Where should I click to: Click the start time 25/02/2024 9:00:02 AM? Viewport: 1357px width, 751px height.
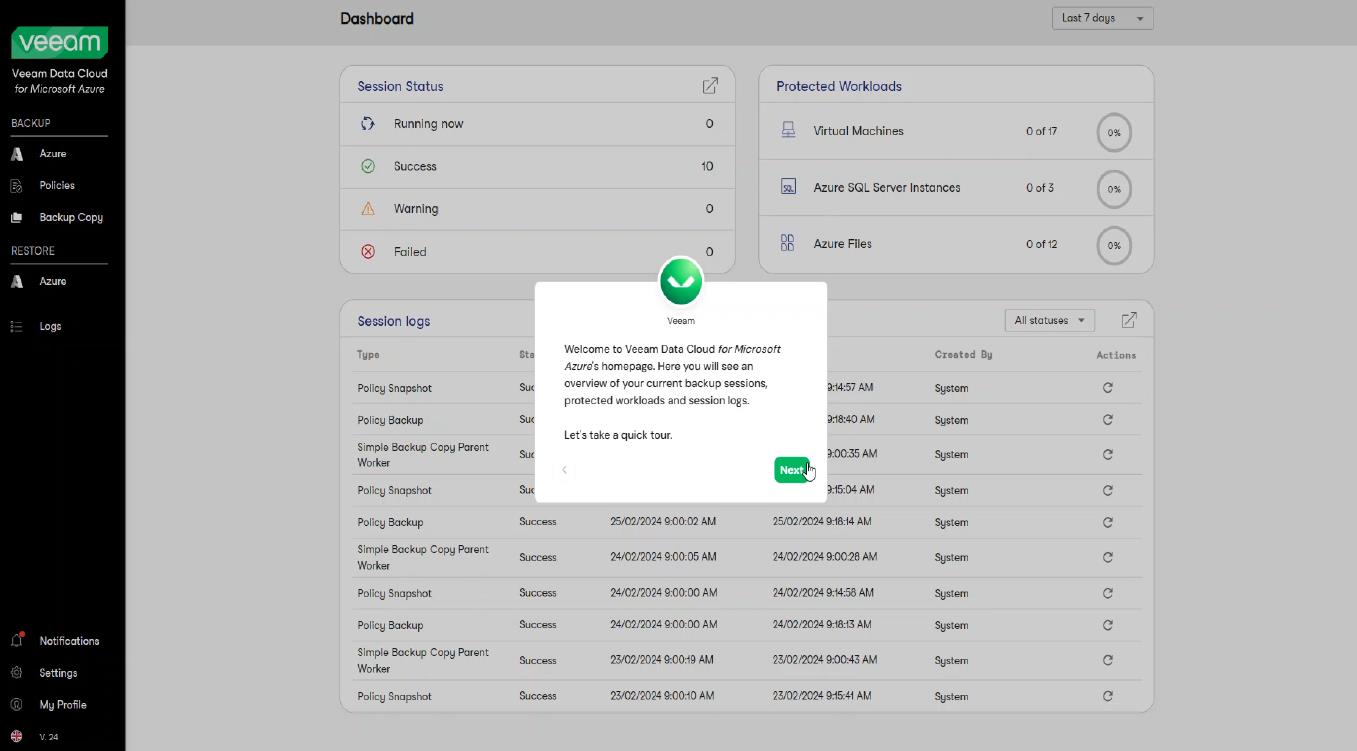click(663, 522)
